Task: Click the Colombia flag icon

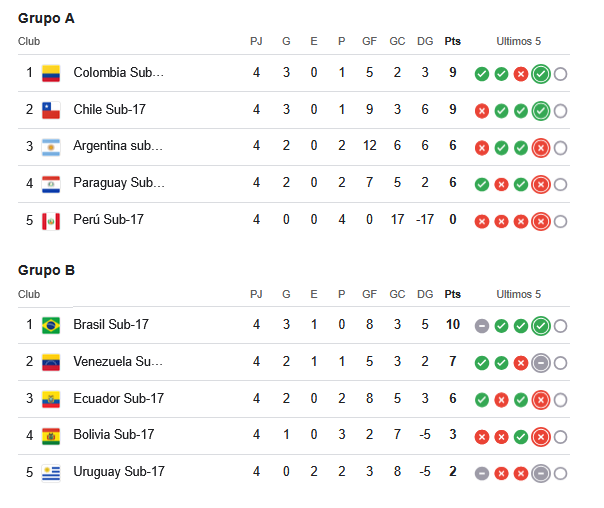Action: click(51, 73)
